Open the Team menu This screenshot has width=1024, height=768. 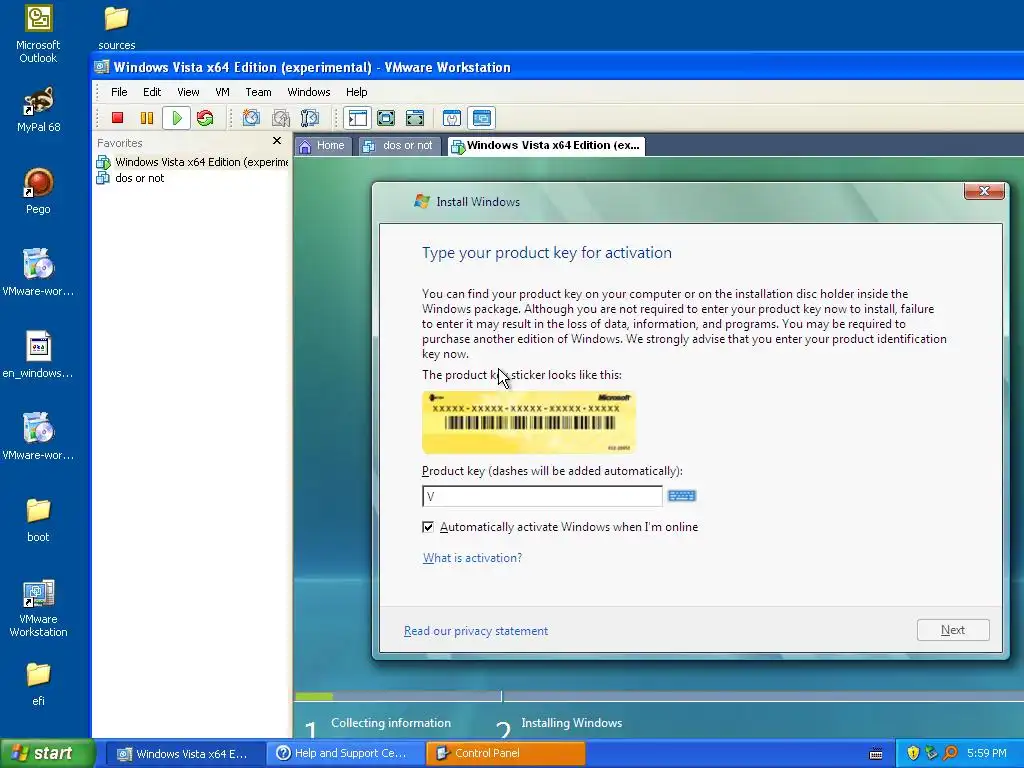click(x=258, y=92)
